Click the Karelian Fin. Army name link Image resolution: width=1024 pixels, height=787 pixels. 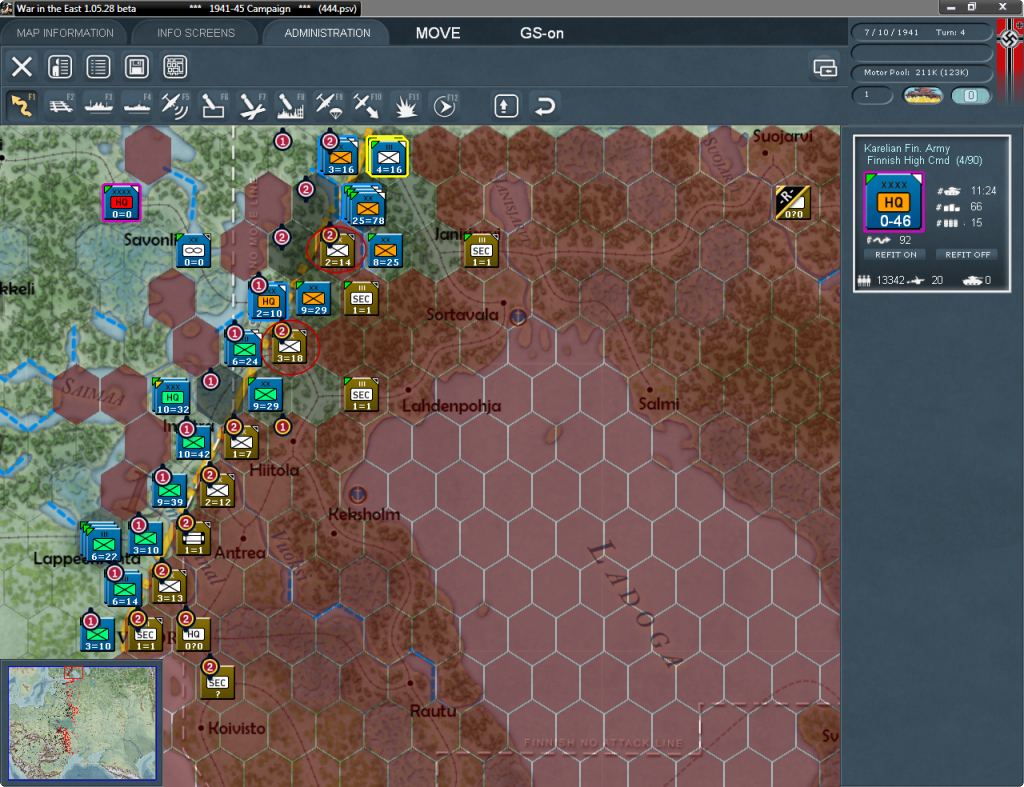pos(906,148)
